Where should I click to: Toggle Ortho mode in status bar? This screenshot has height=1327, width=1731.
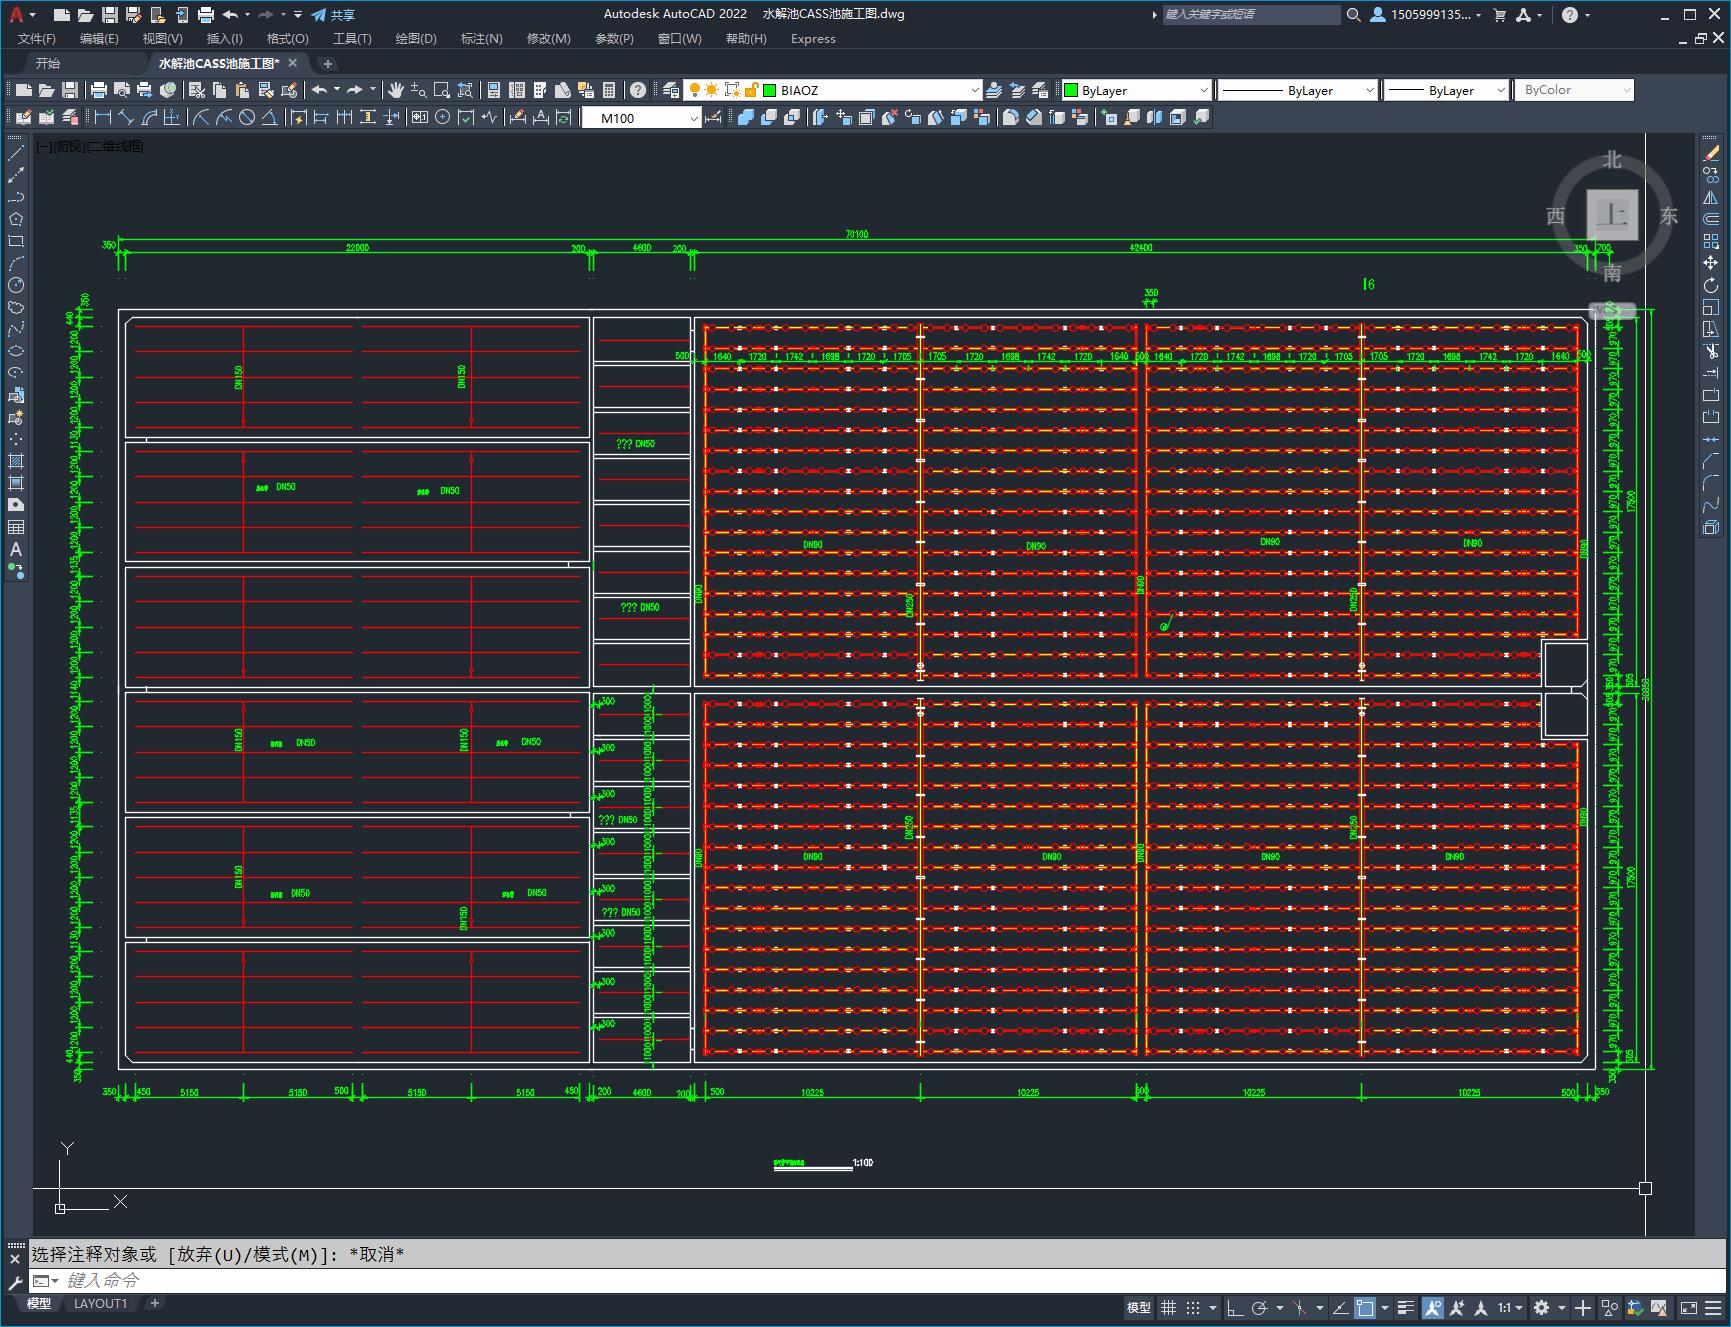click(1235, 1307)
